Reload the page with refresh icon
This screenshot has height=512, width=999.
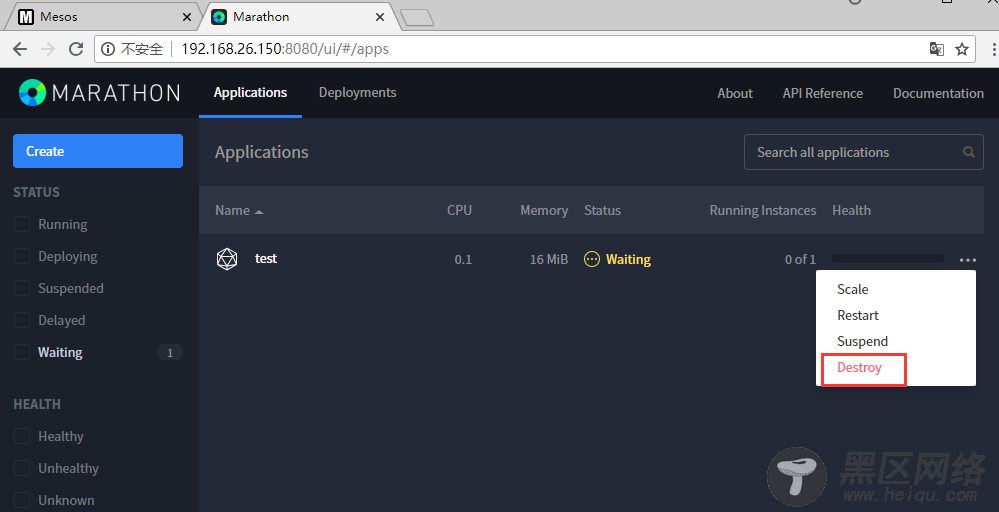tap(76, 49)
